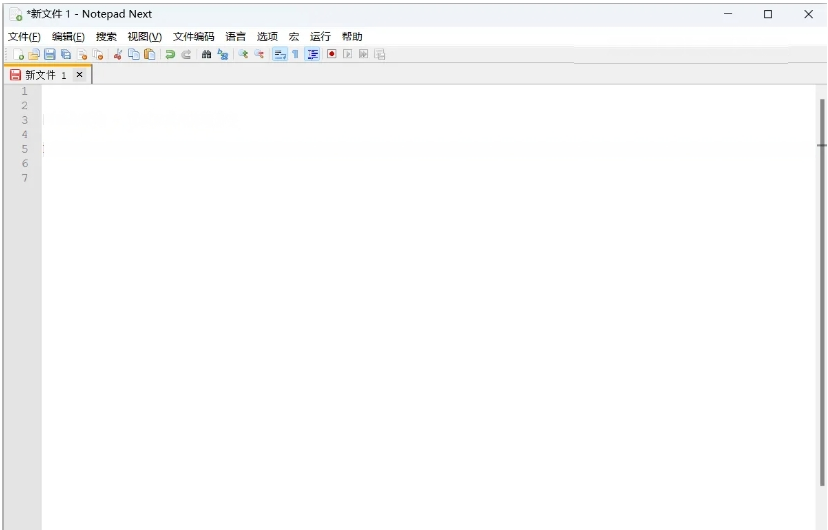Click the Zoom Out magnifier icon
The height and width of the screenshot is (530, 828).
tap(259, 54)
